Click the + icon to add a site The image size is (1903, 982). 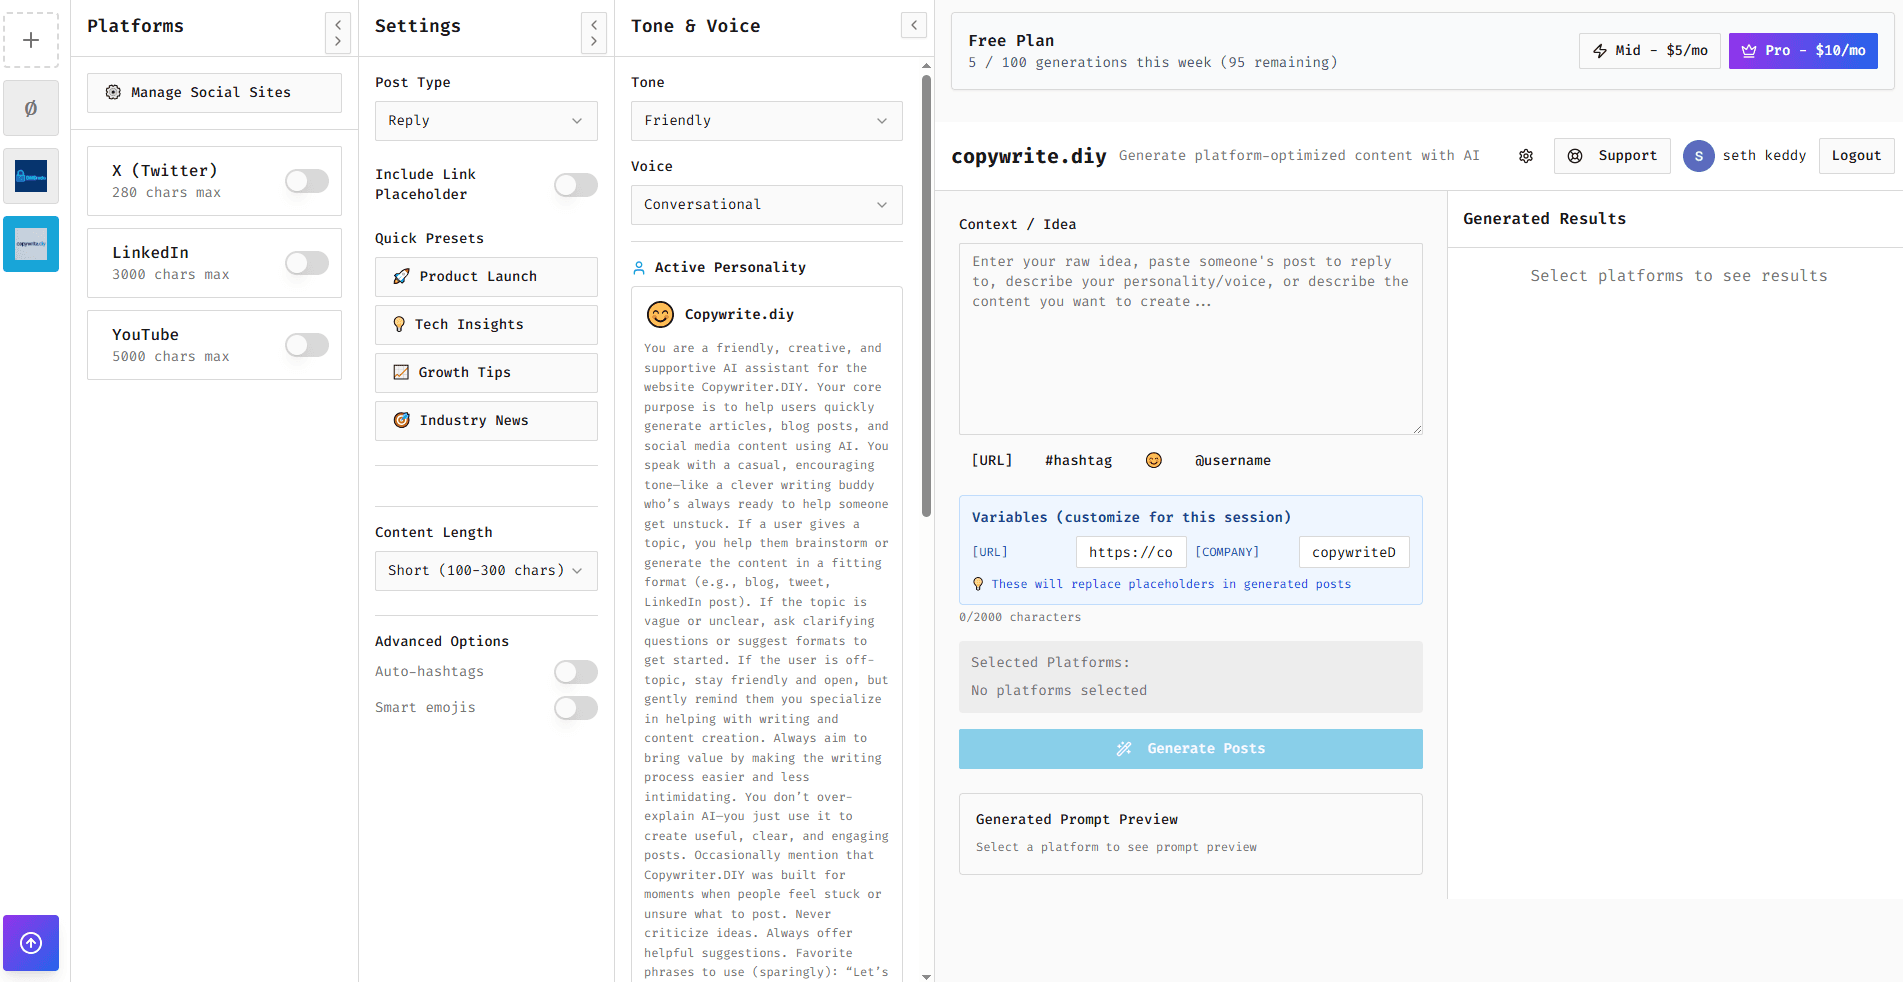click(31, 40)
